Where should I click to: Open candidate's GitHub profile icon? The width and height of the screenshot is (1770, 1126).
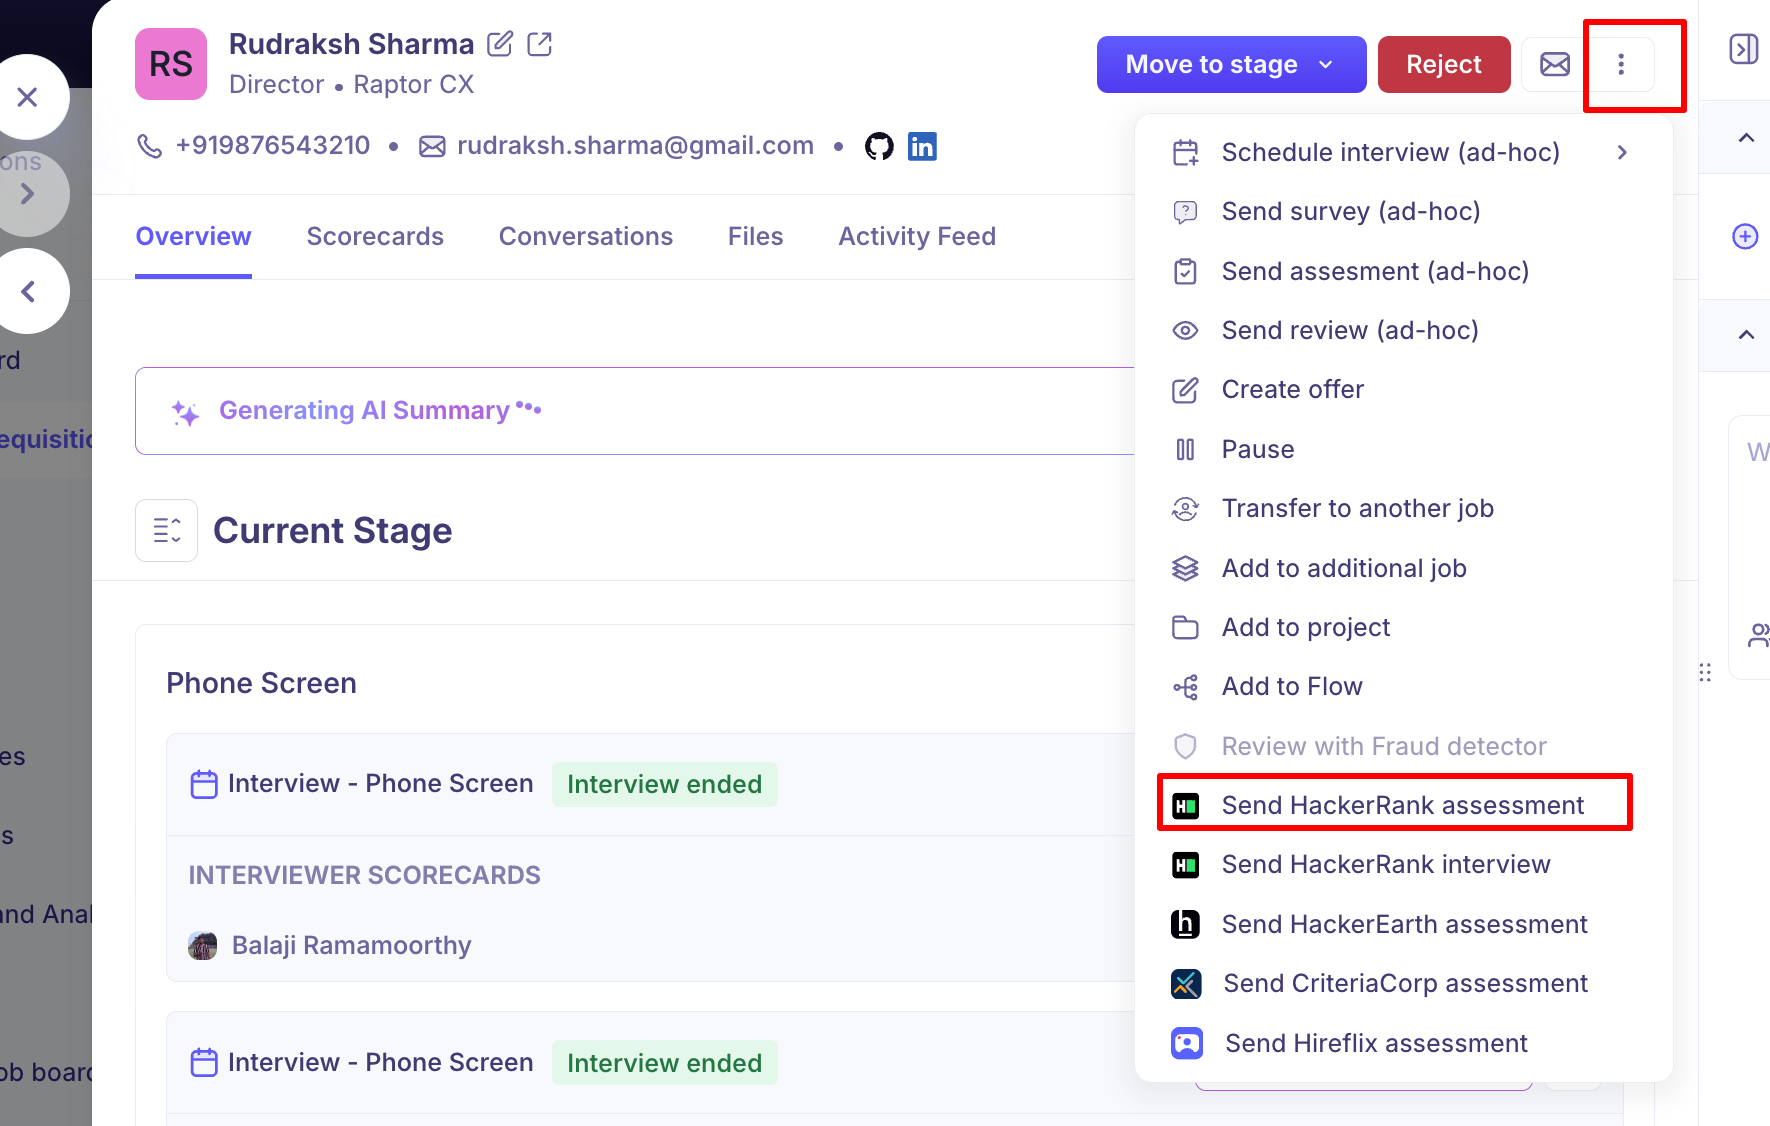coord(879,146)
